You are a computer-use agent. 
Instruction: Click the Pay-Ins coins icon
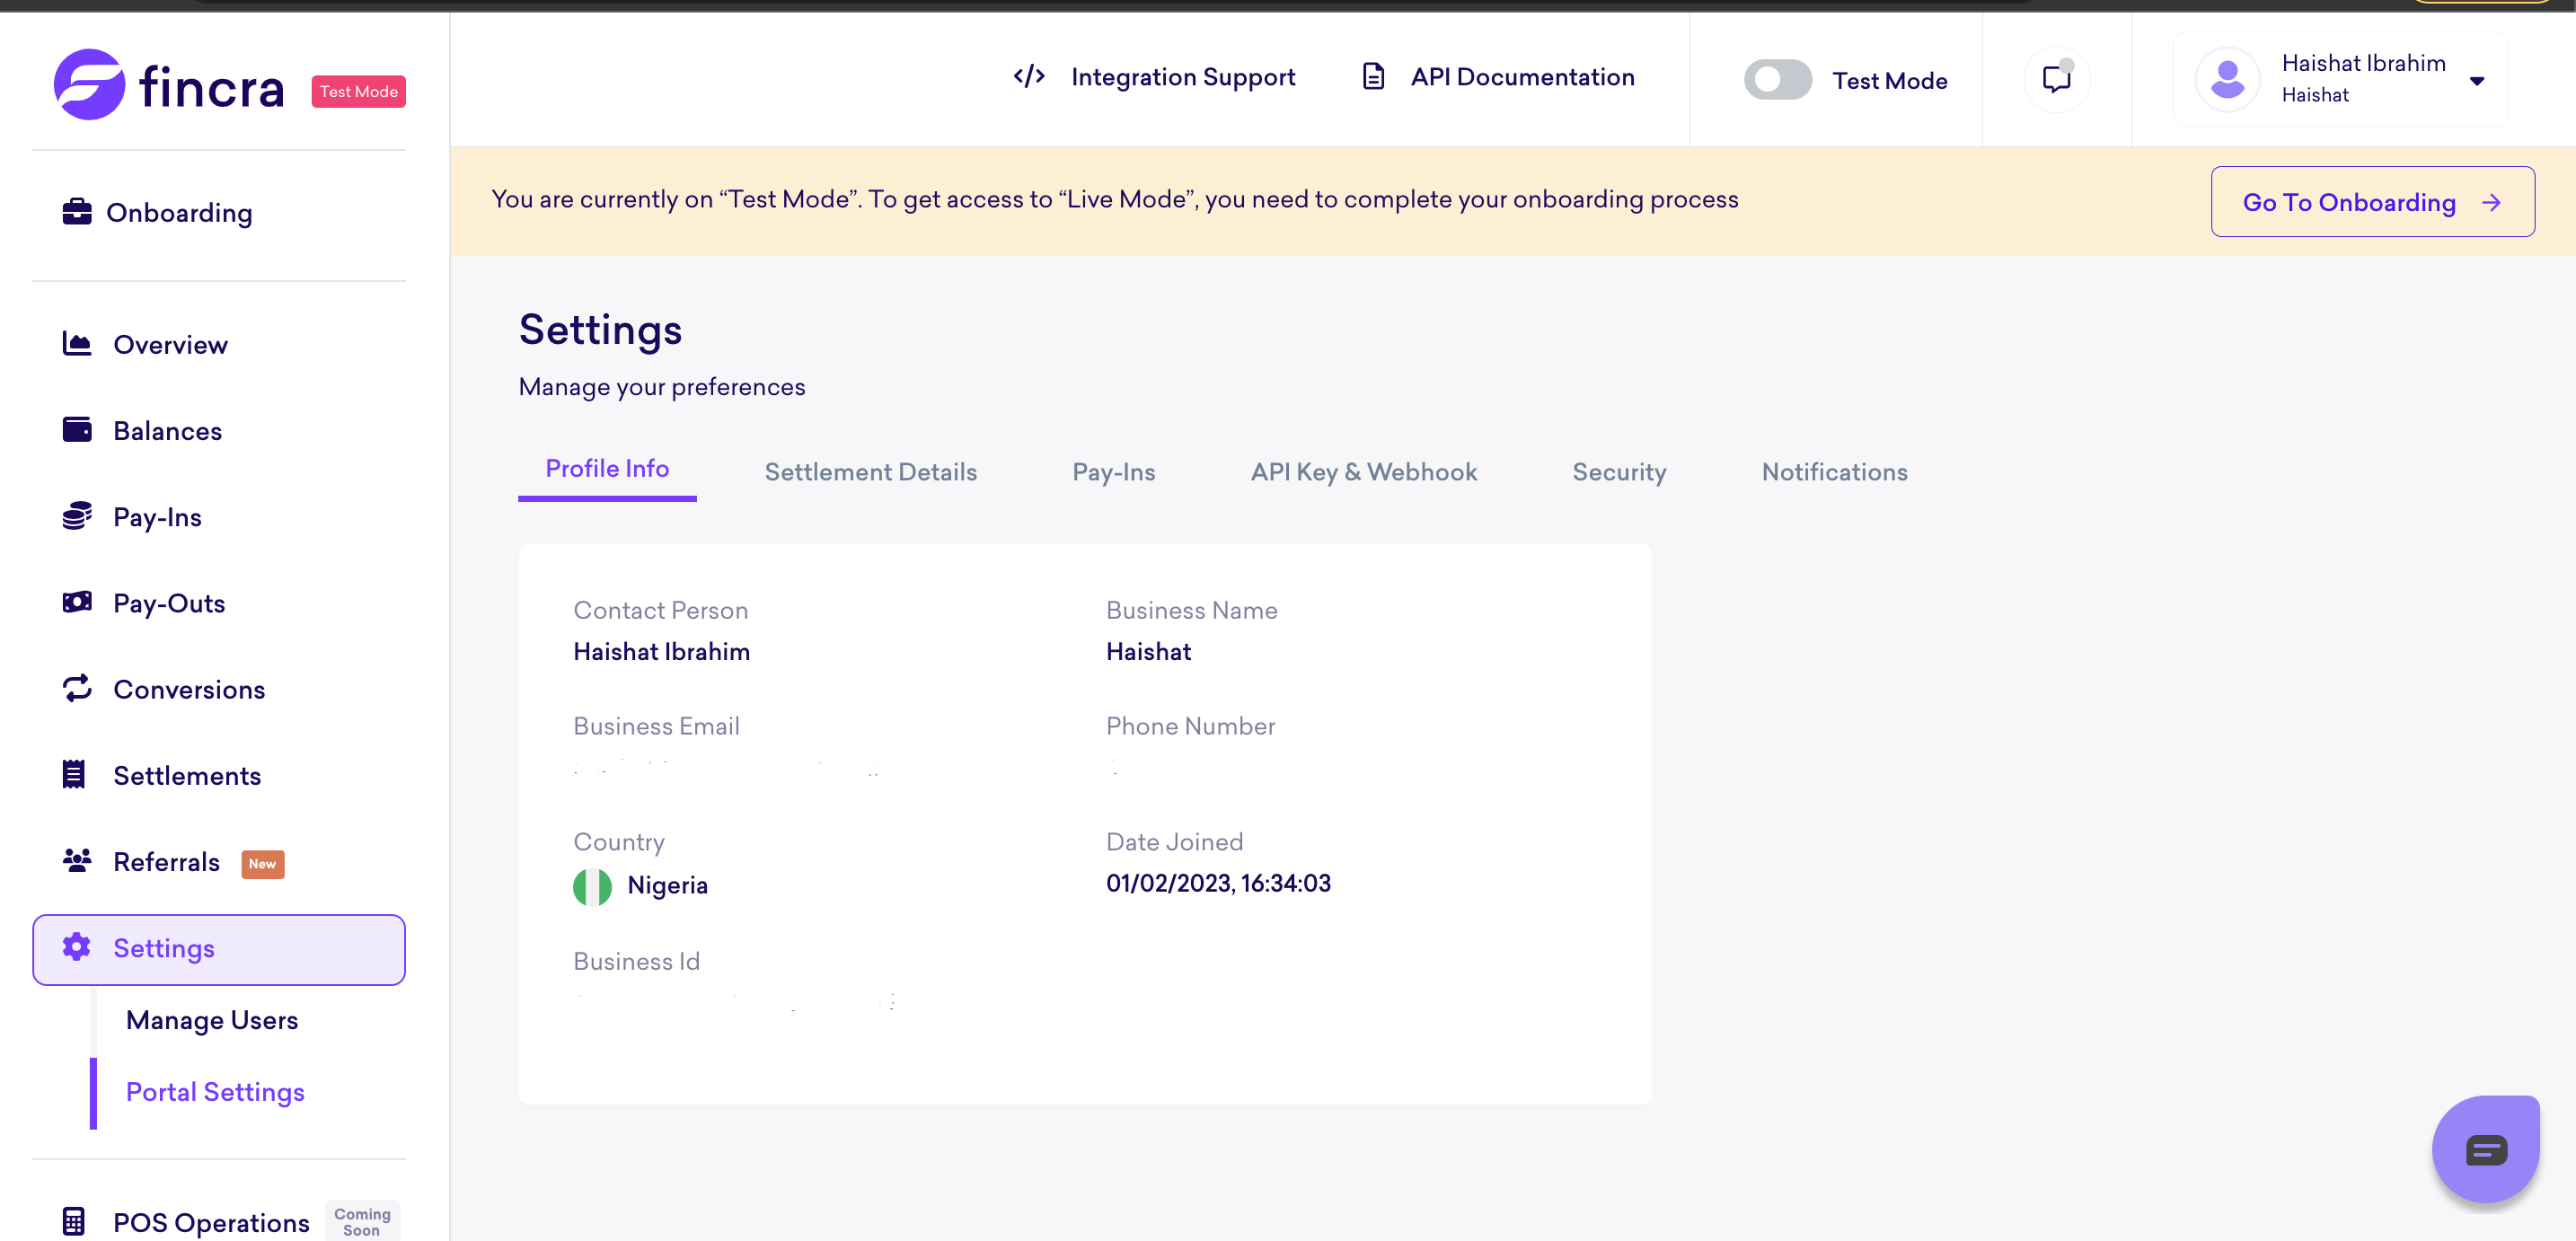click(x=77, y=516)
